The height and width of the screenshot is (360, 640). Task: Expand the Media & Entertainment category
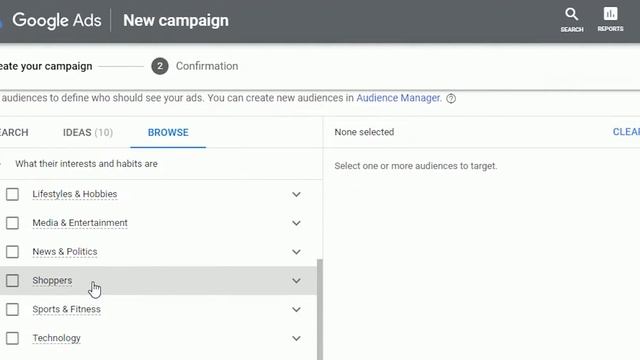click(x=296, y=223)
